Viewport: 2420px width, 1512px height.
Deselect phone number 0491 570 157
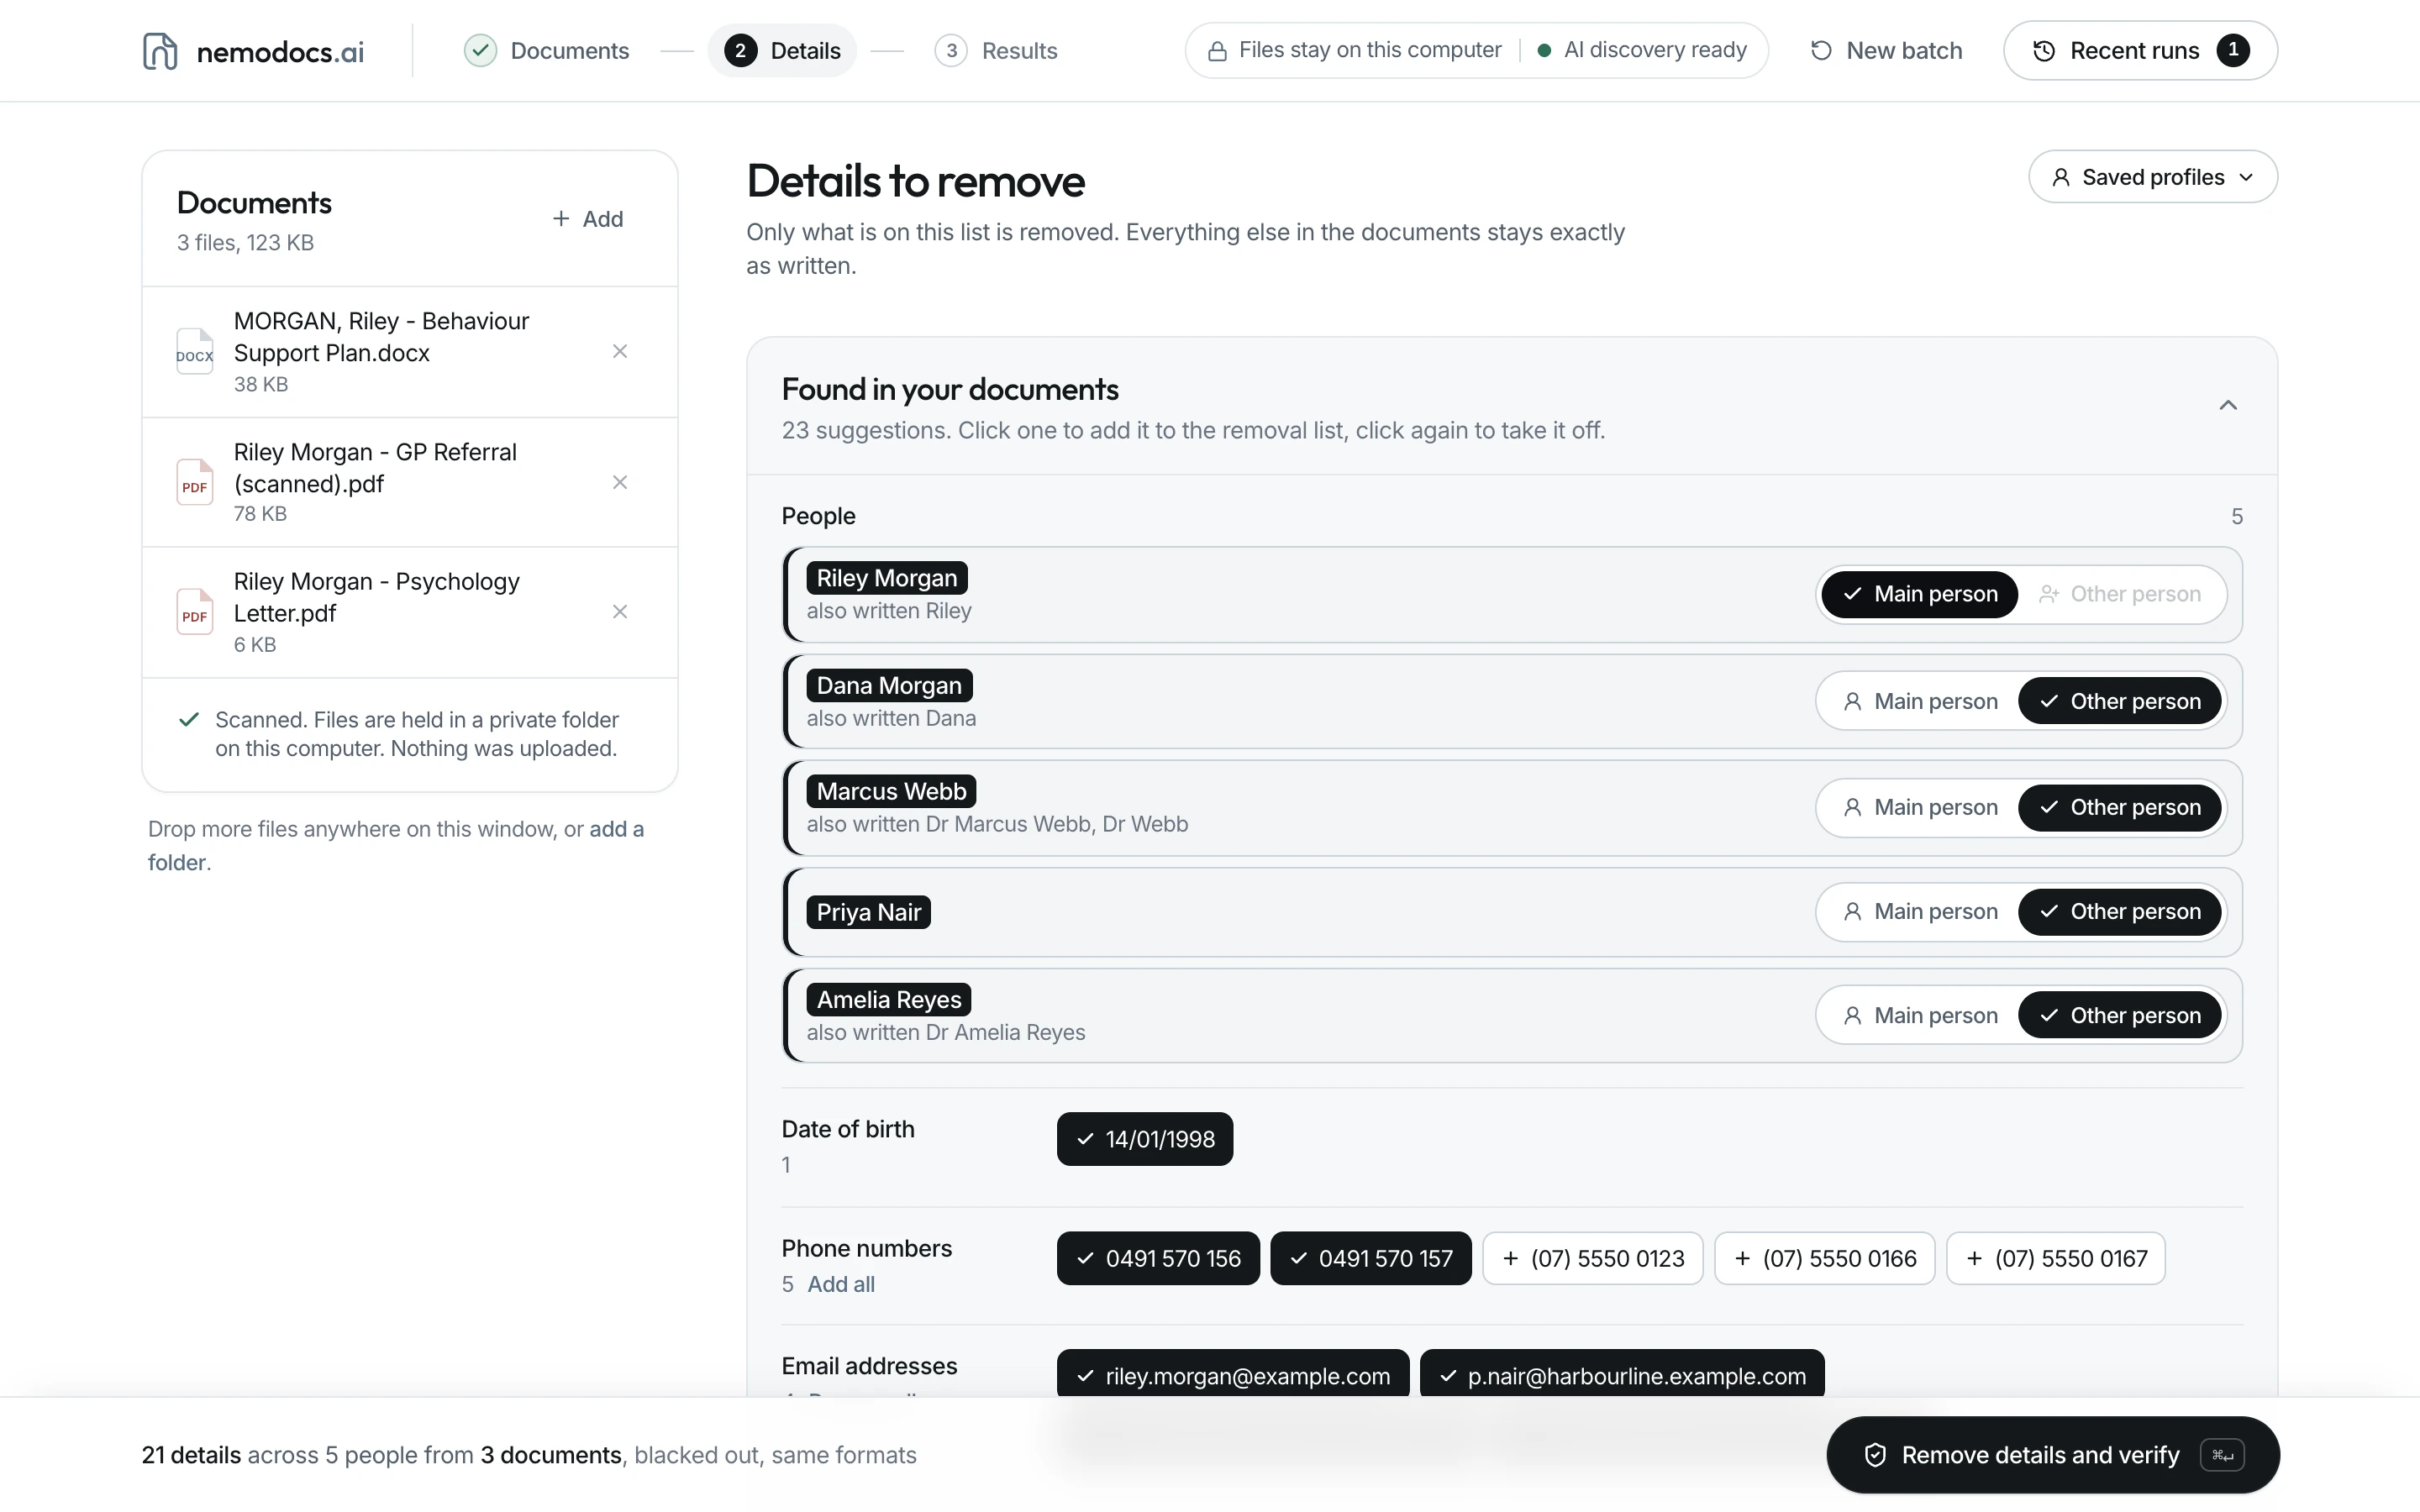coord(1370,1258)
